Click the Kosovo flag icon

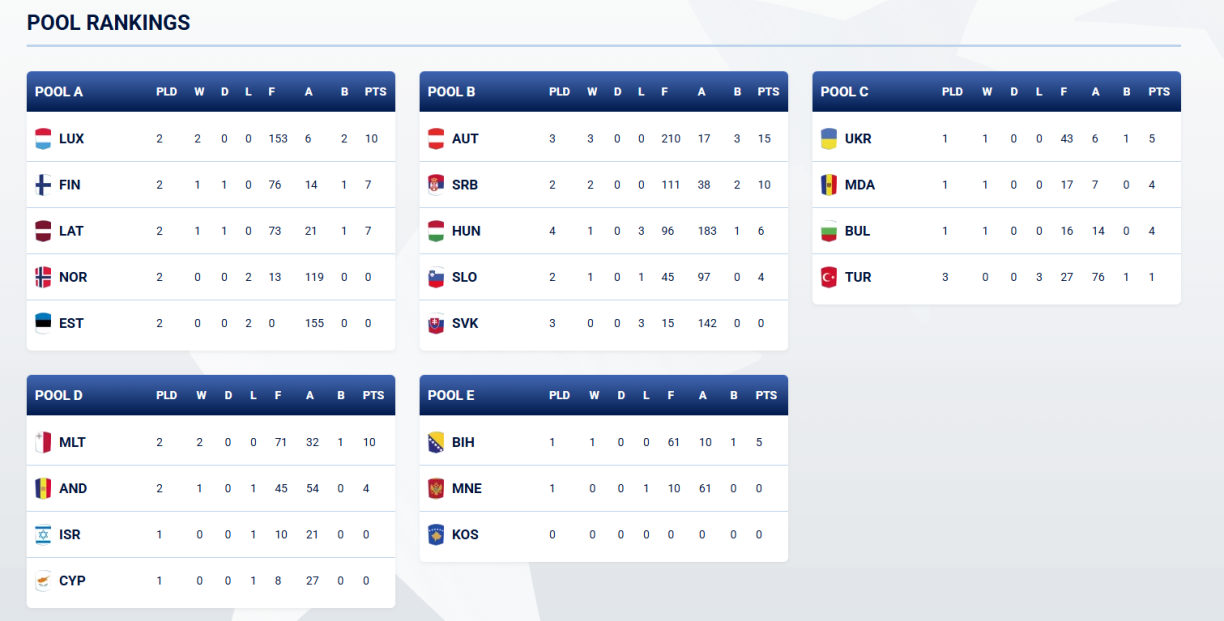(436, 535)
